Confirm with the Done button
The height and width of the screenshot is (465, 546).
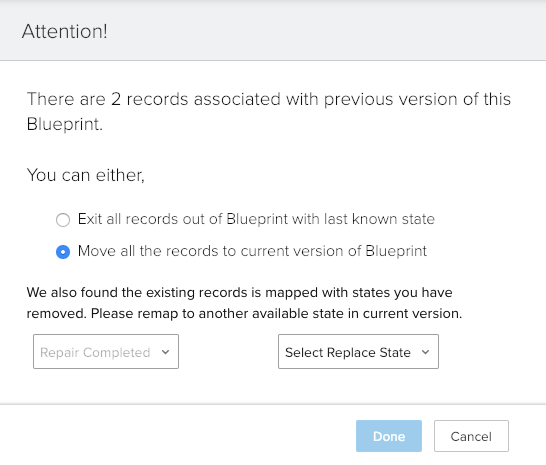tap(389, 436)
